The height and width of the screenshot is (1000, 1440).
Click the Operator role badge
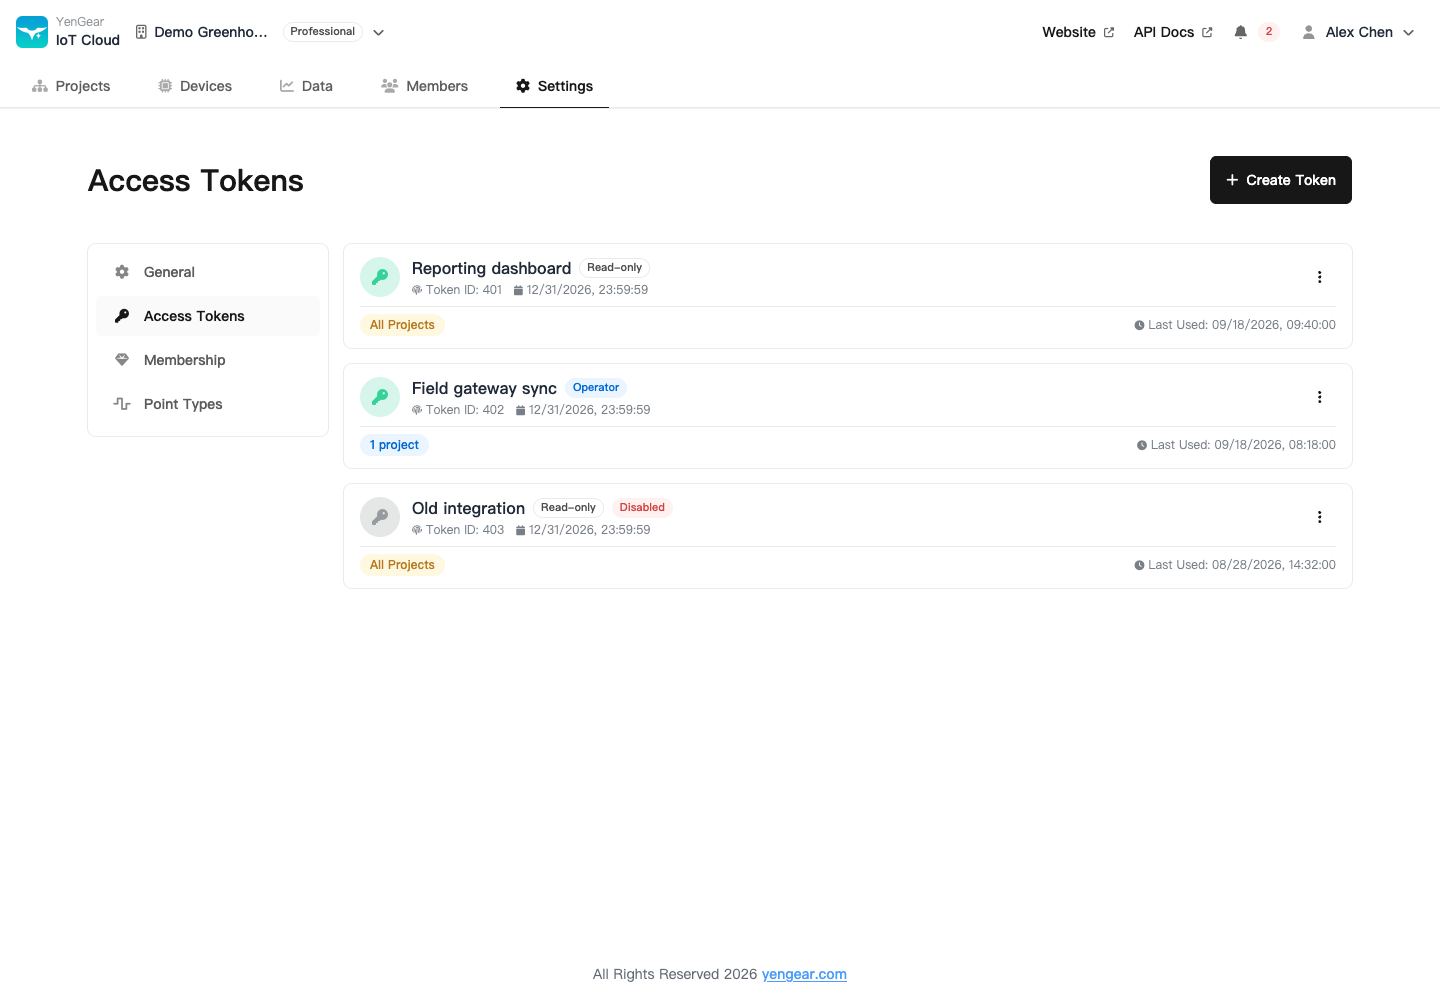click(x=596, y=388)
